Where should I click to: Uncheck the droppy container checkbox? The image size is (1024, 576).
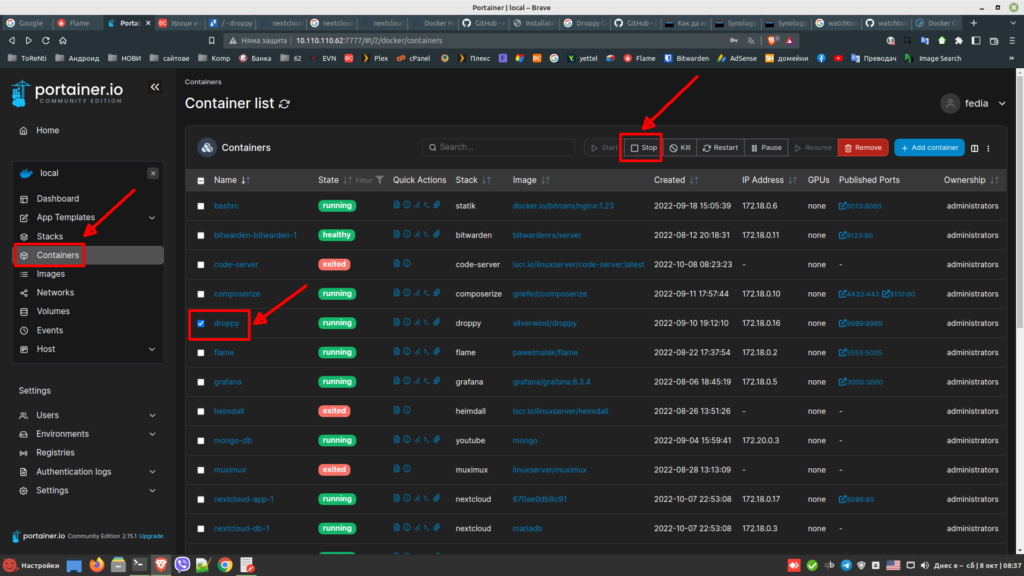point(200,323)
